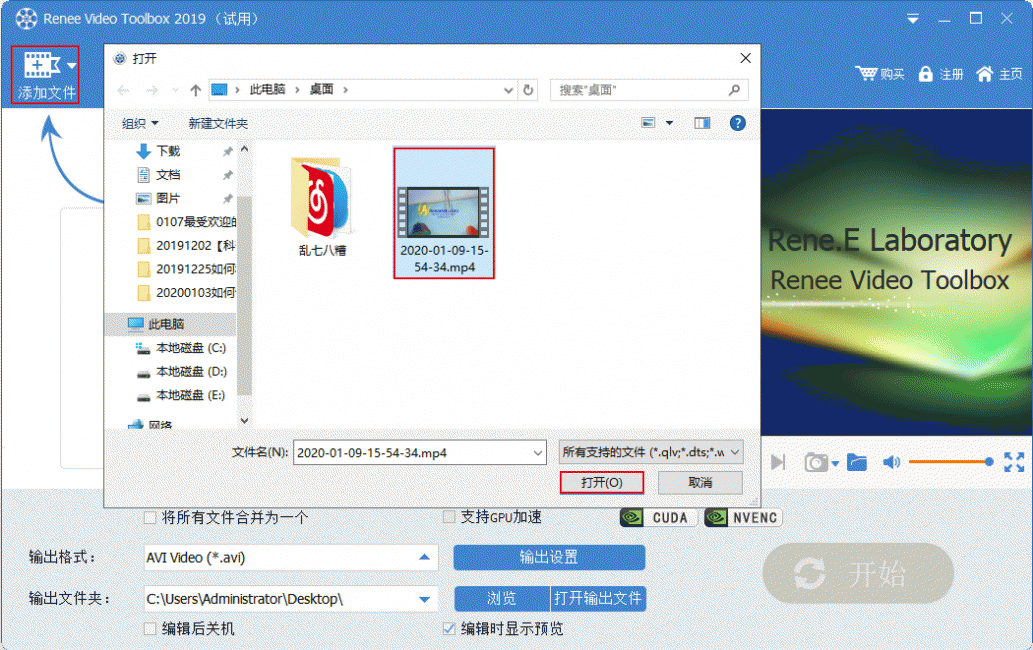Open the 20191225如何 folder in the sidebar
The width and height of the screenshot is (1033, 650).
[x=186, y=269]
